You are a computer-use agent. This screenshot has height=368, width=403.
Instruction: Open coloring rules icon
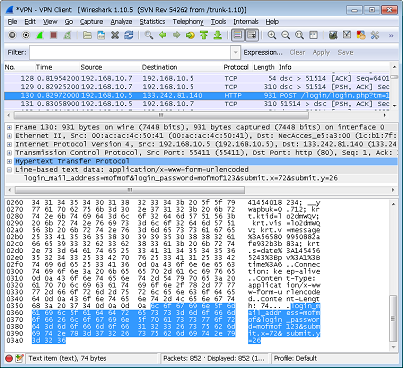pos(361,35)
